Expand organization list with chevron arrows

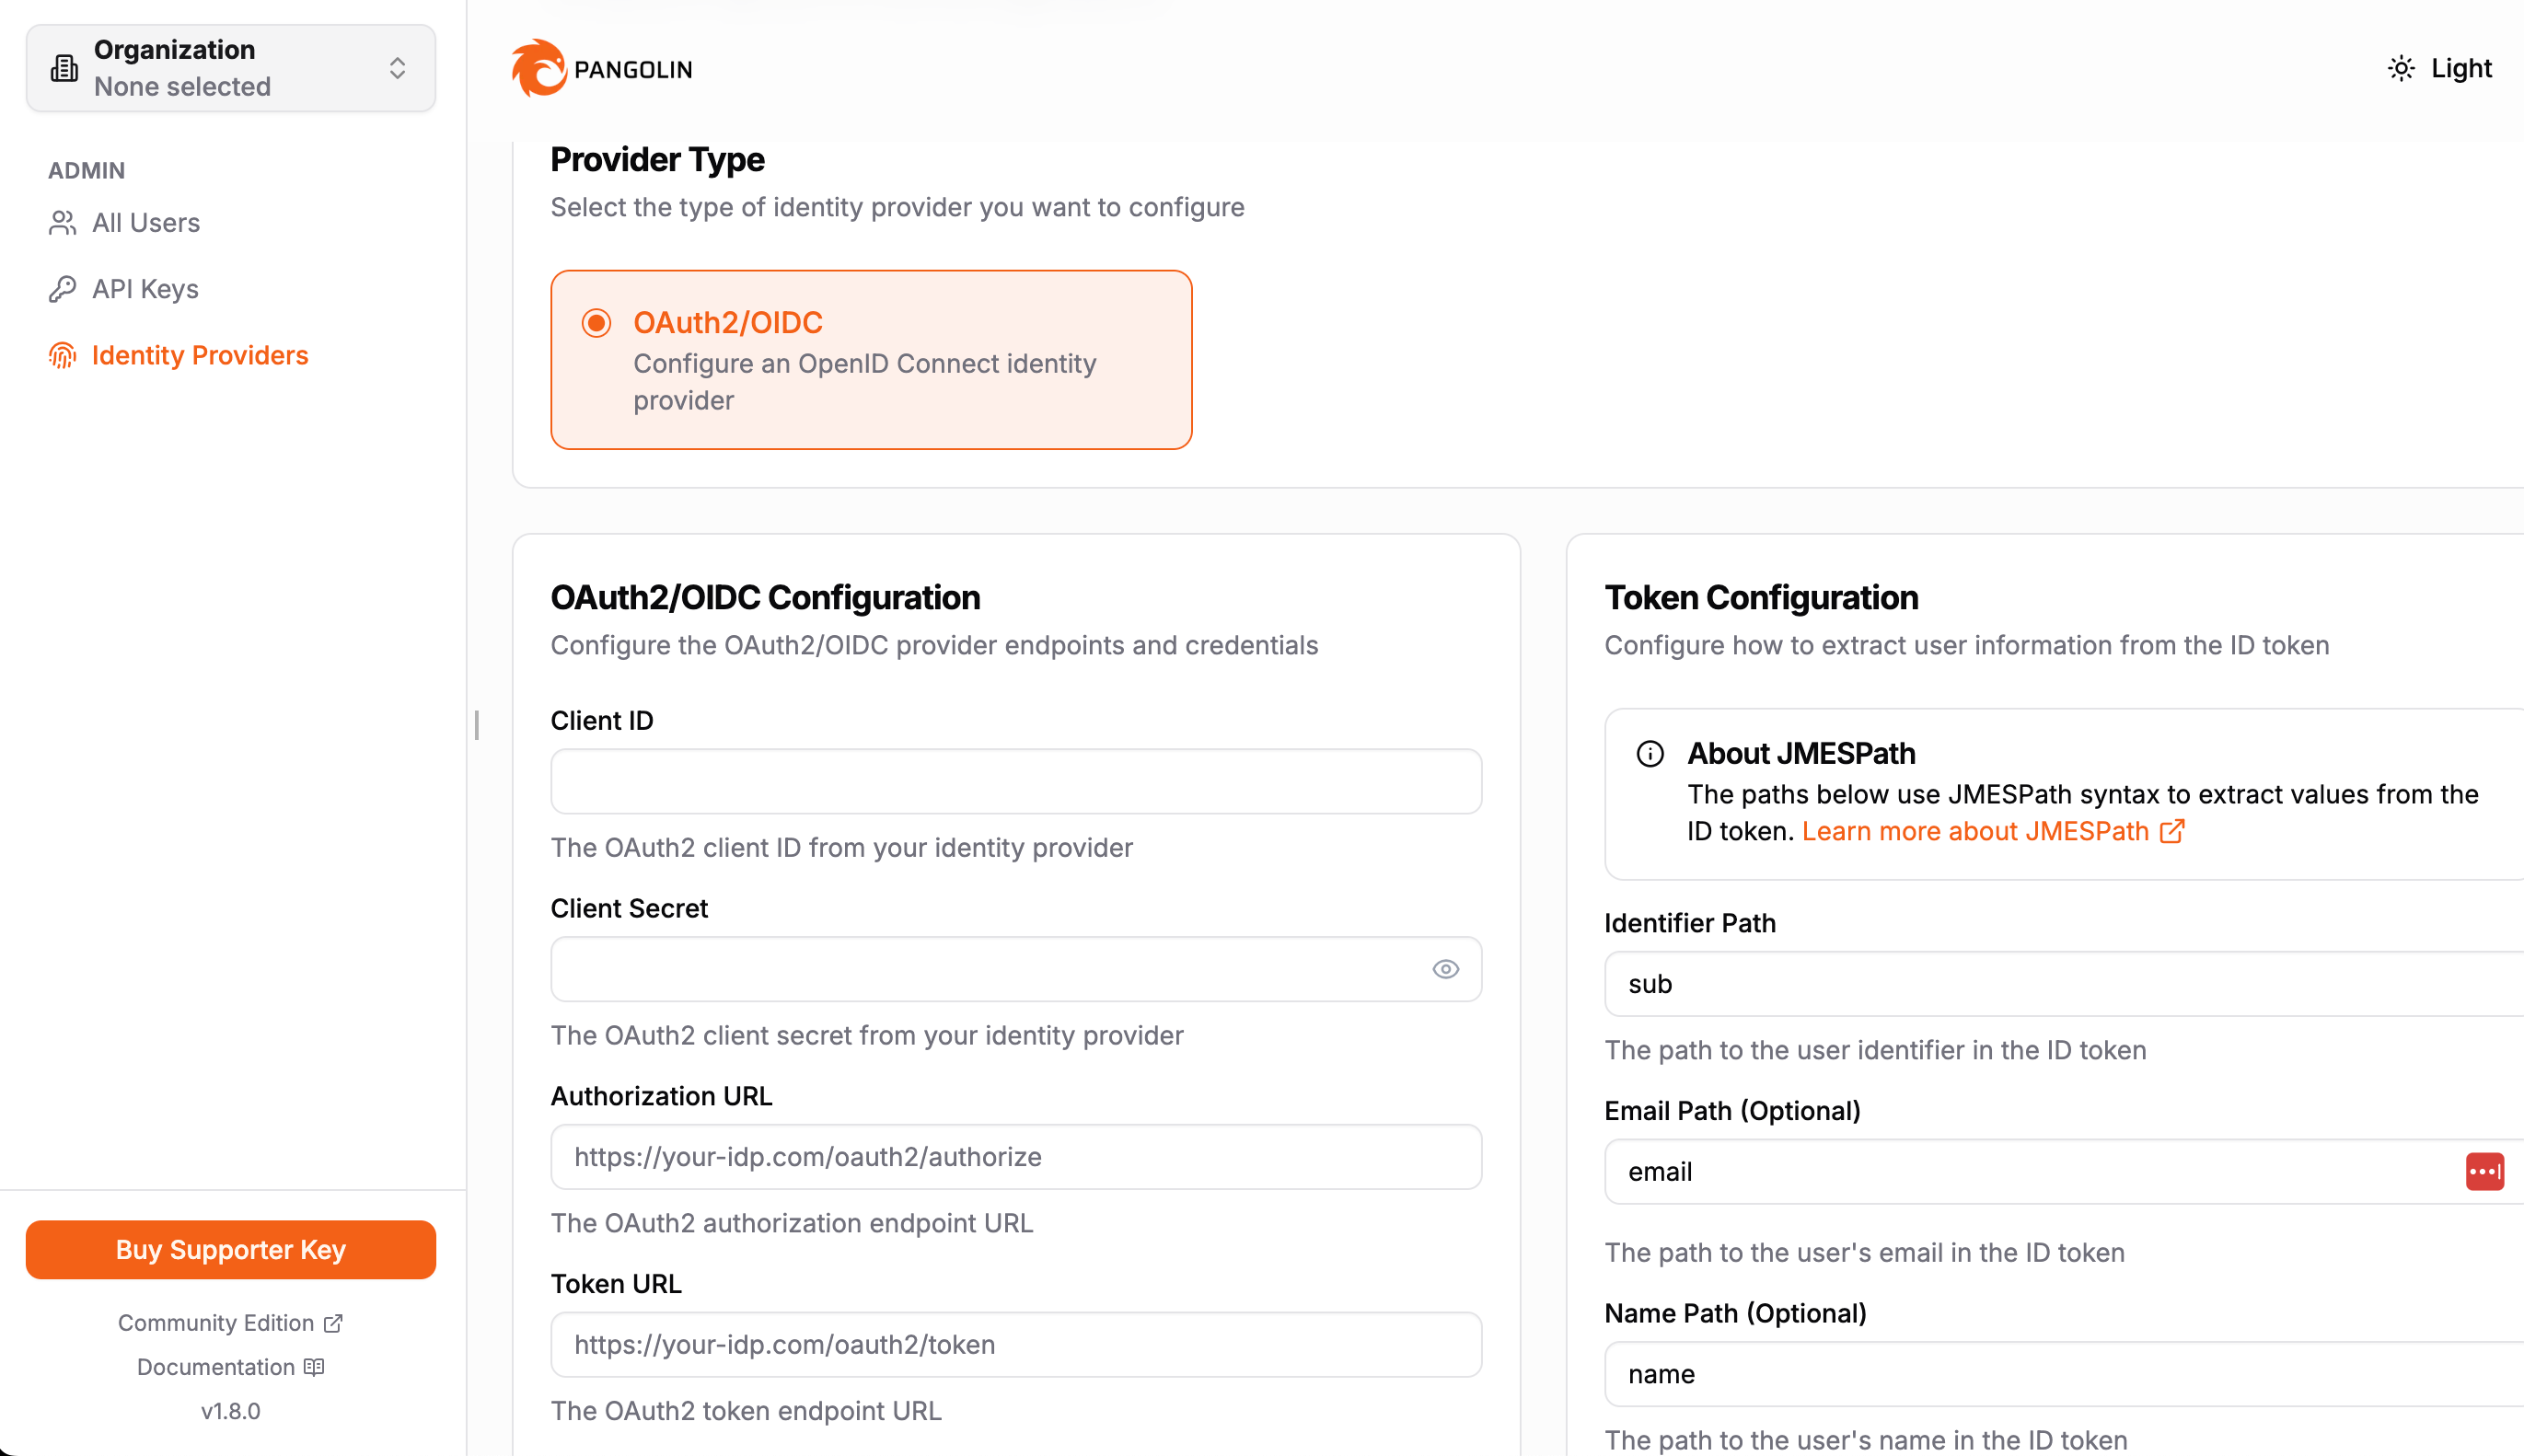[x=397, y=68]
